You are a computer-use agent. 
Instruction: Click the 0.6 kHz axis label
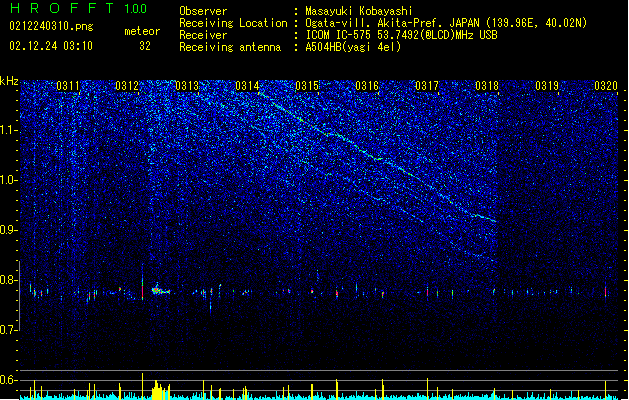[9, 380]
